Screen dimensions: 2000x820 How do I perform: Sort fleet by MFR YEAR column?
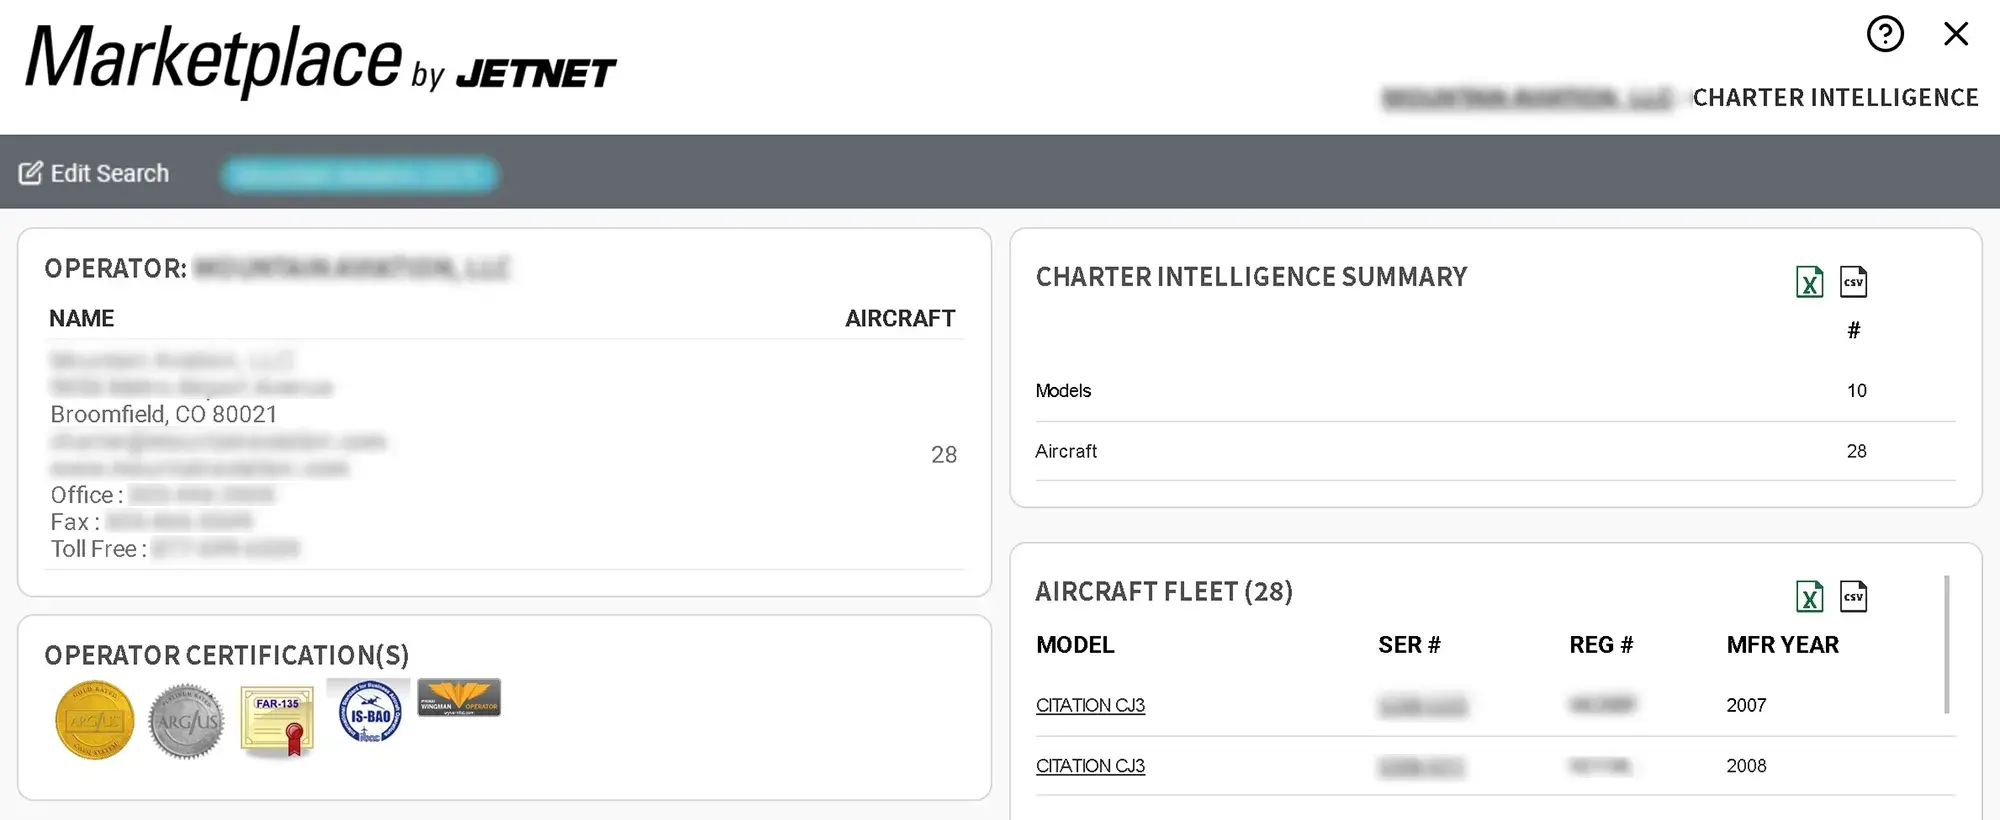click(1782, 645)
